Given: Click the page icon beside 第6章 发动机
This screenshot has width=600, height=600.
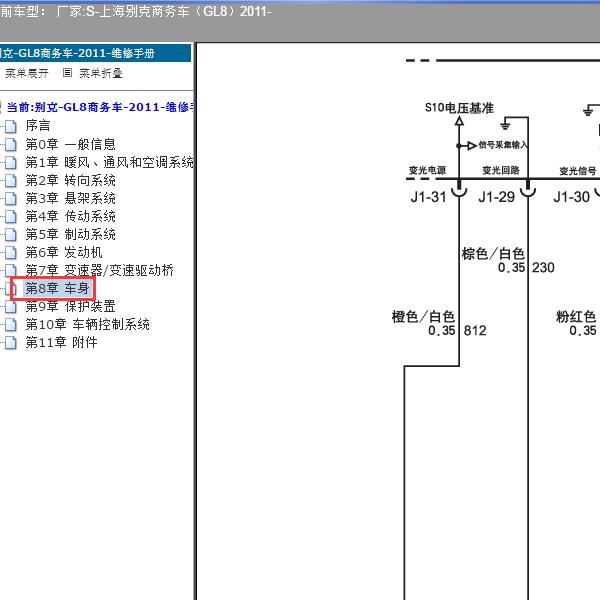Looking at the screenshot, I should 11,253.
